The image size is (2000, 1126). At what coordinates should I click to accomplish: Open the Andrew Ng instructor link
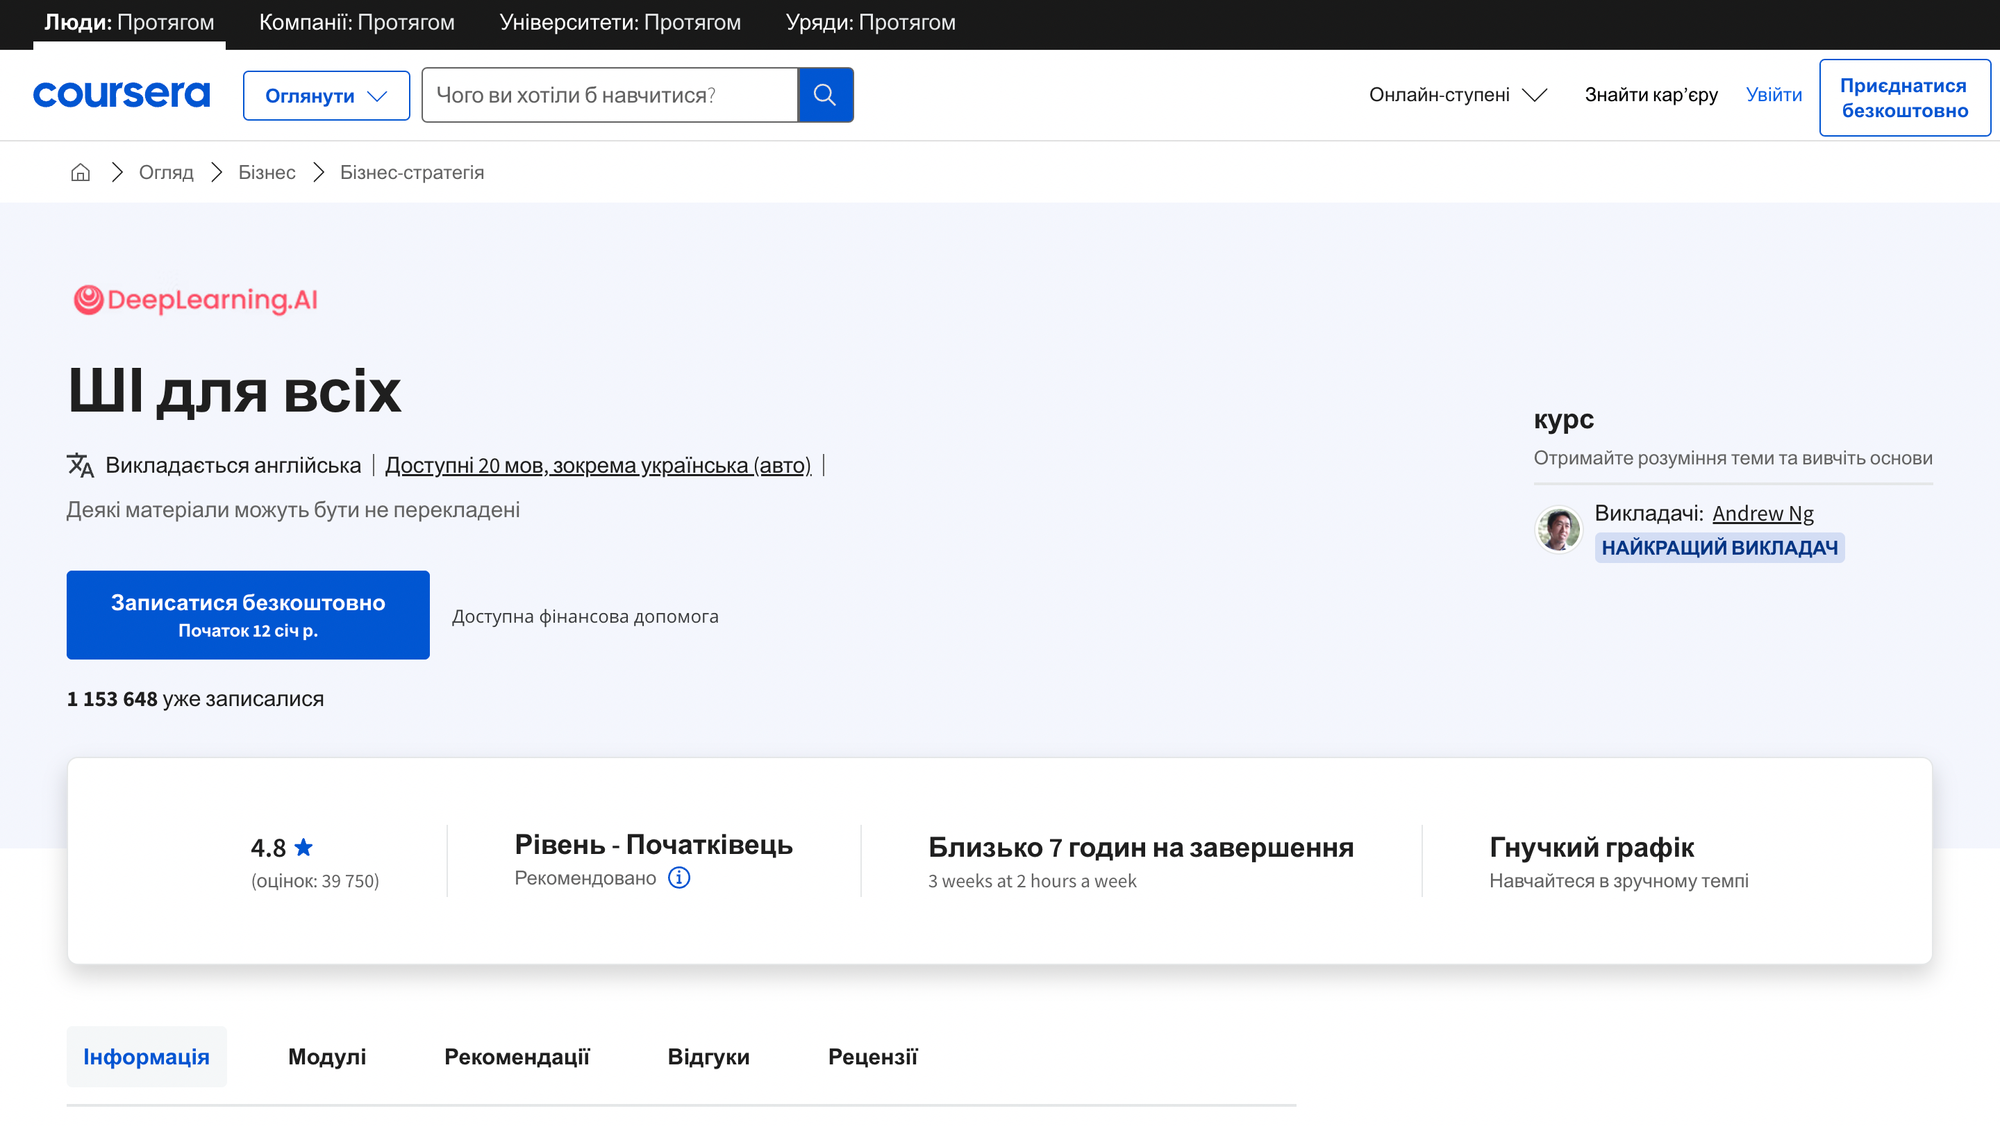[1762, 513]
